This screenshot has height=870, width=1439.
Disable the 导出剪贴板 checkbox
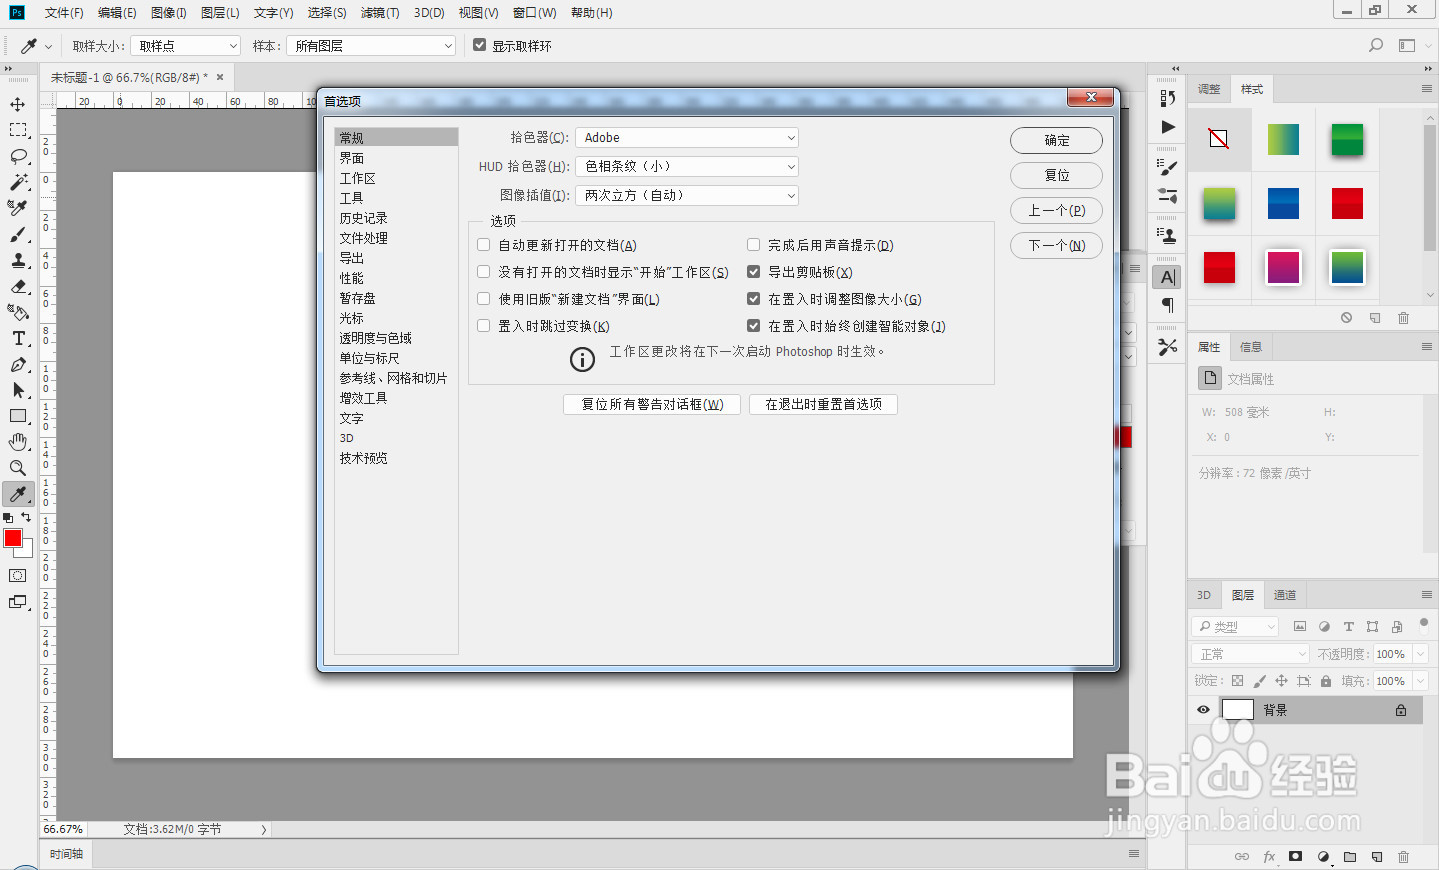[x=754, y=271]
